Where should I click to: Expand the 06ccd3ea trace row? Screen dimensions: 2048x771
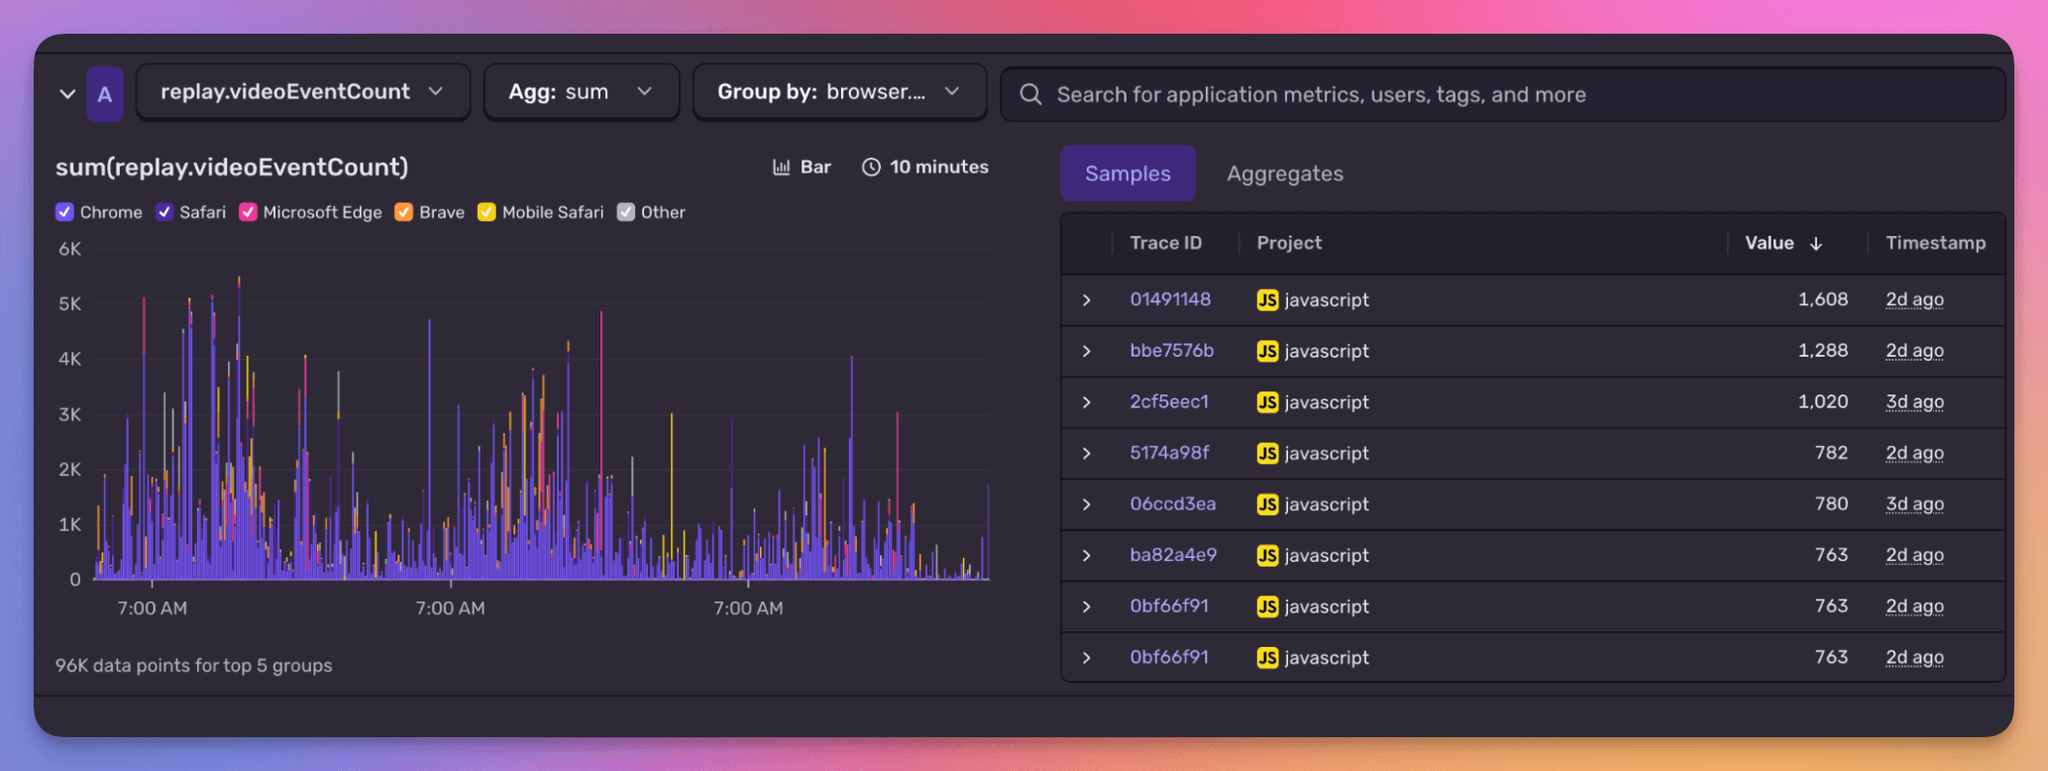click(x=1086, y=504)
